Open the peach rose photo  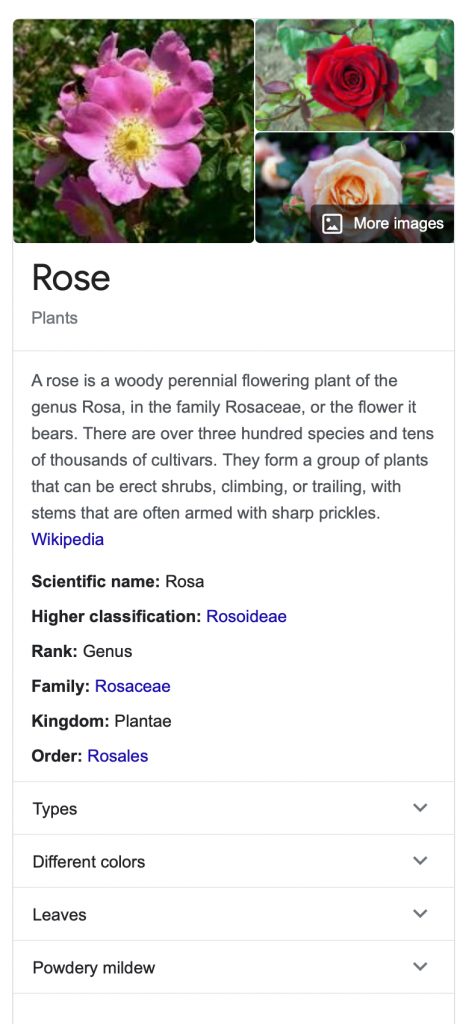(x=354, y=188)
